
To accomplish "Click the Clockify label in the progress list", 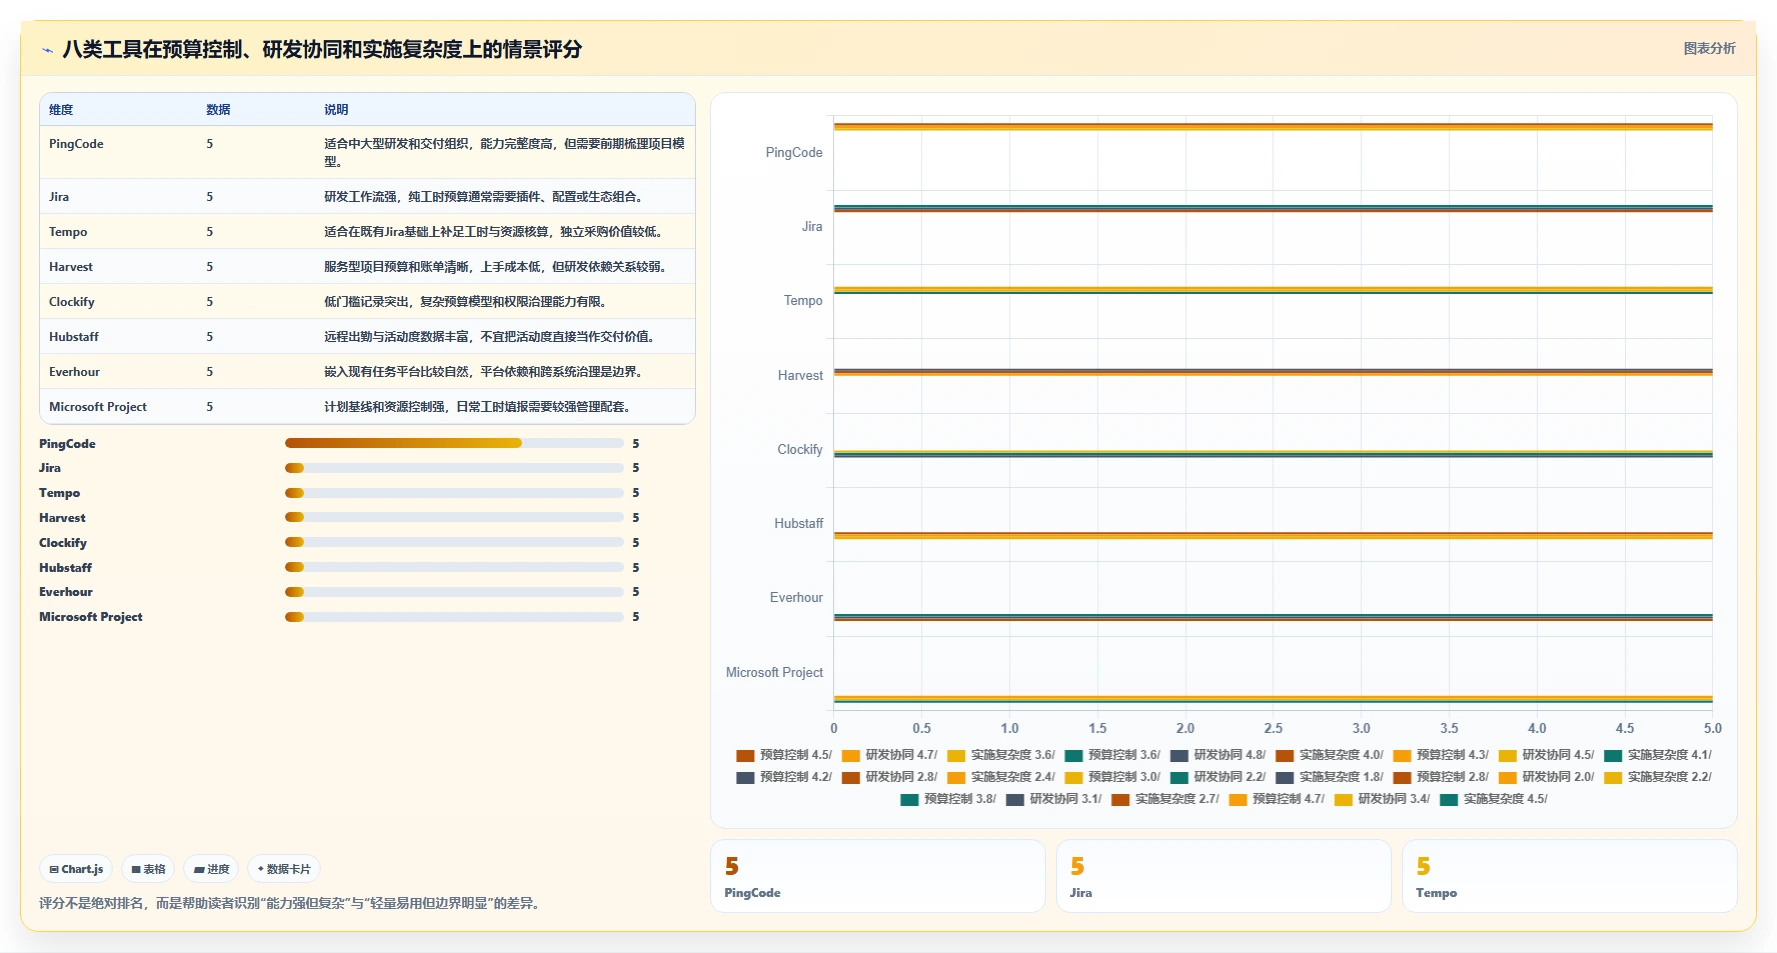I will (63, 543).
